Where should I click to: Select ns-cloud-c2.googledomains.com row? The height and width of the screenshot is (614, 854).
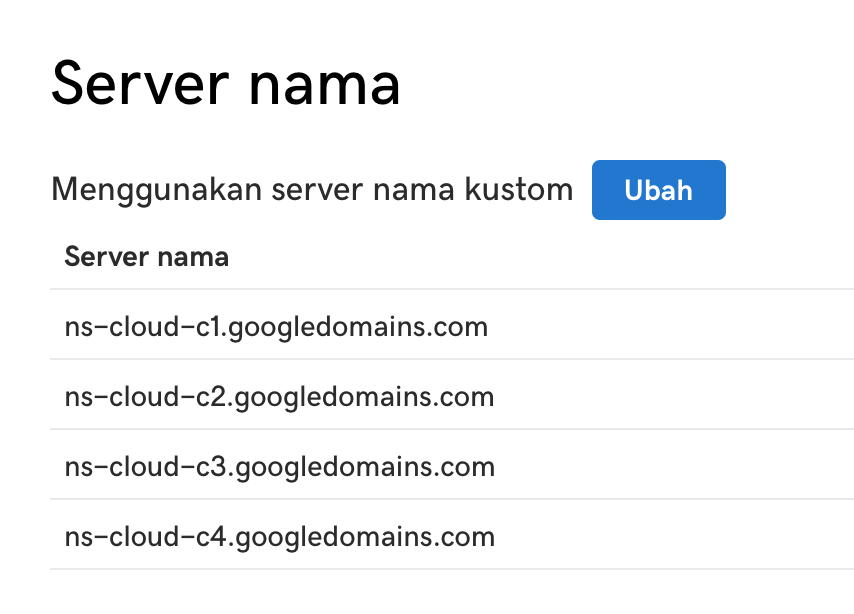click(452, 394)
